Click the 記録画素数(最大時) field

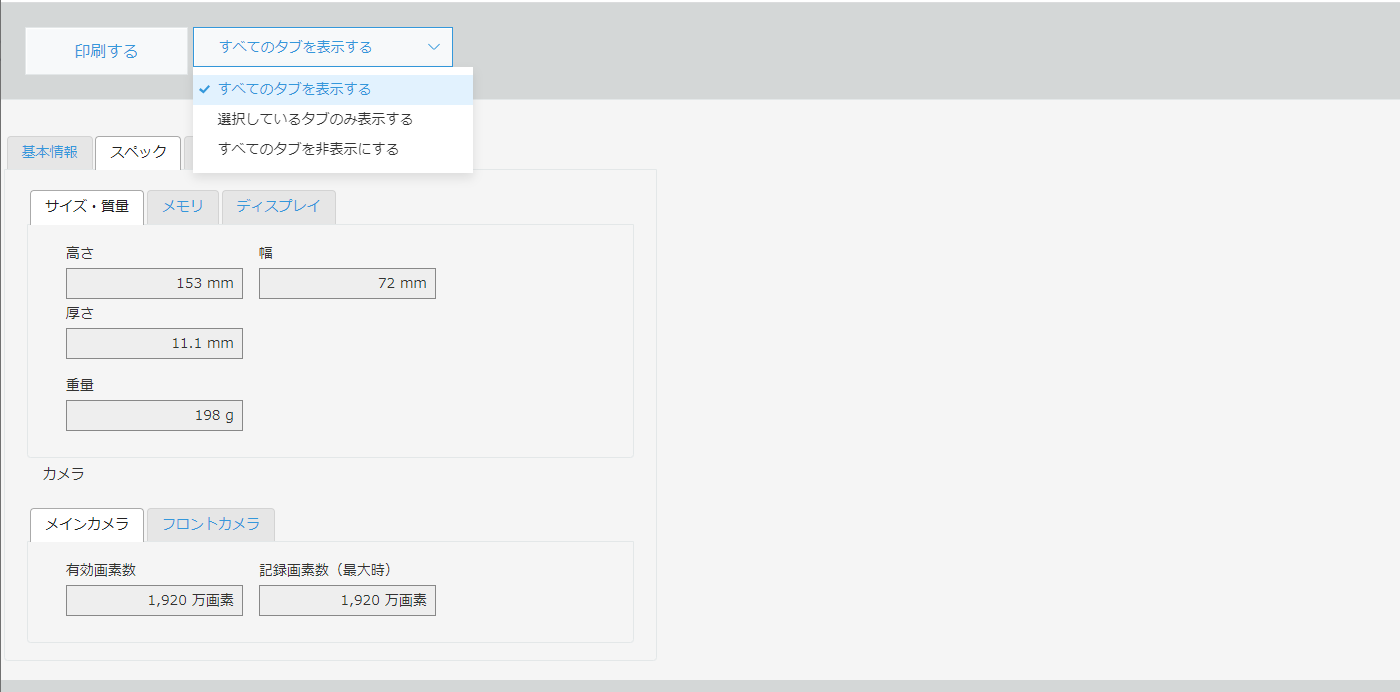tap(347, 600)
